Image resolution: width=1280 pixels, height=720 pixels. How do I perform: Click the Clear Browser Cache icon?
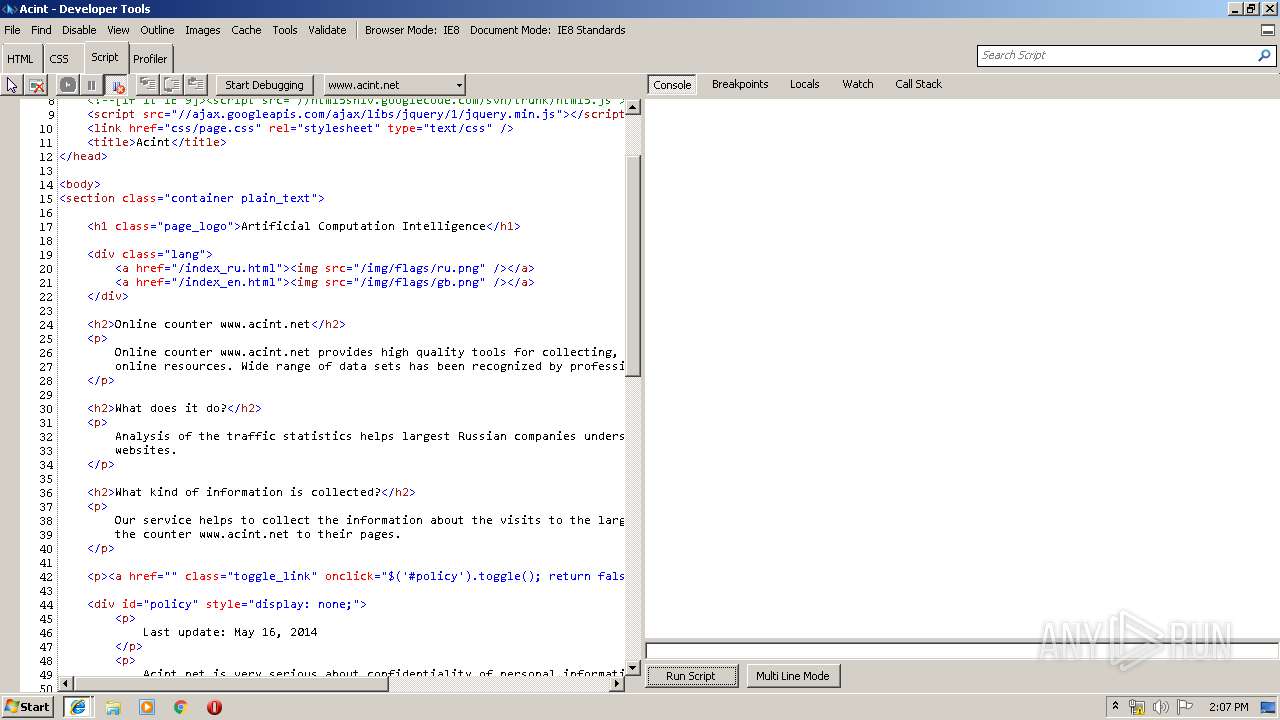coord(36,85)
